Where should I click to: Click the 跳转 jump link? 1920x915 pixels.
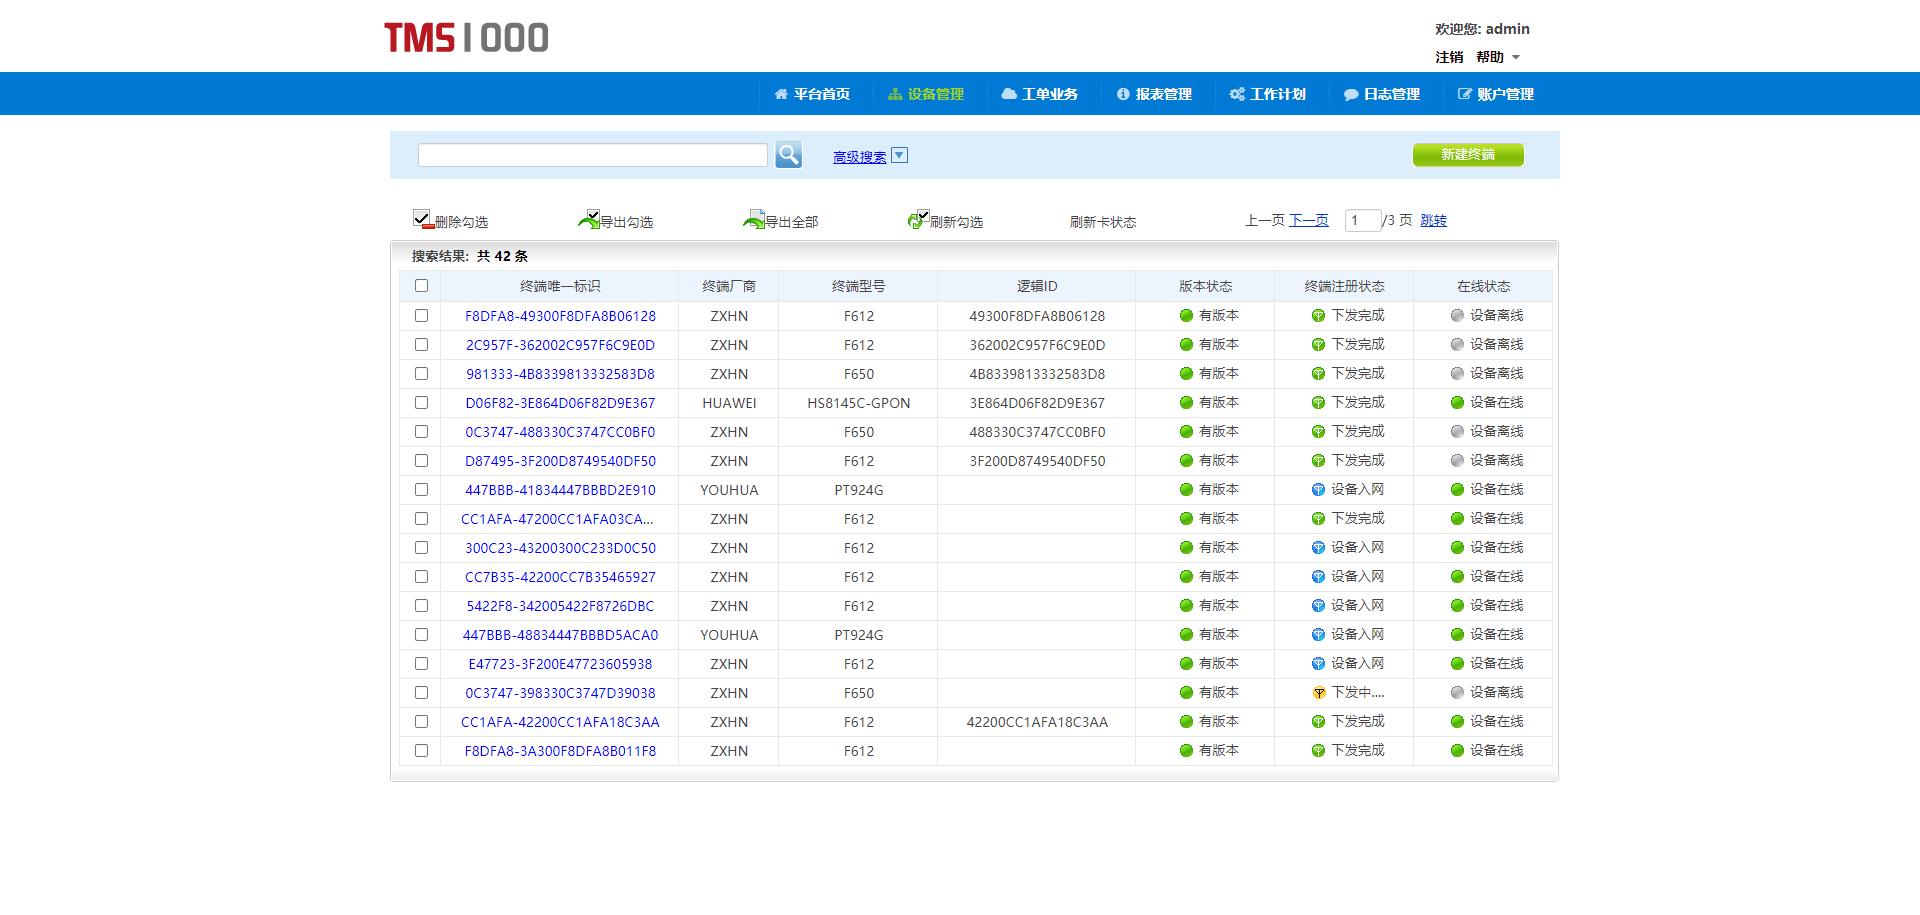[x=1433, y=220]
